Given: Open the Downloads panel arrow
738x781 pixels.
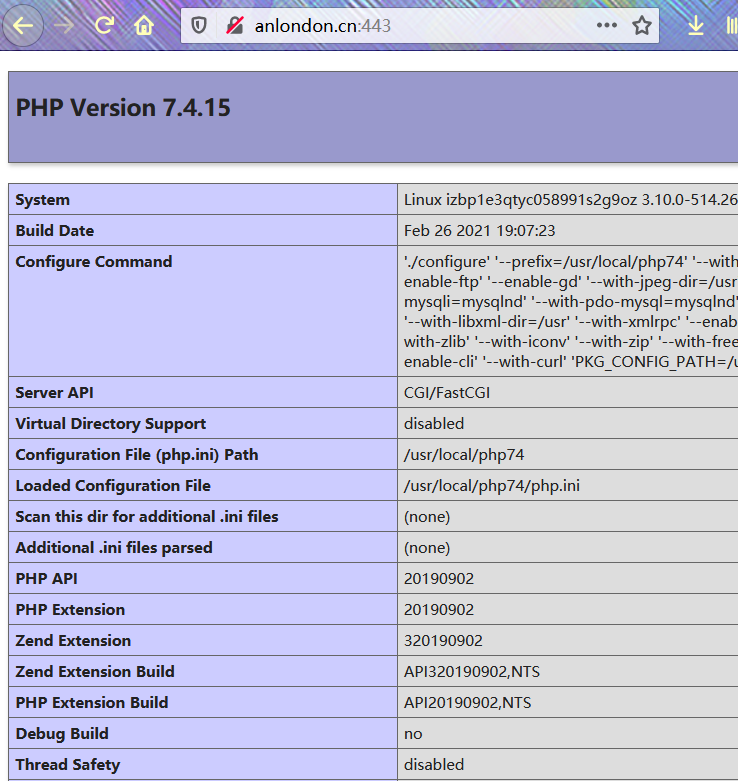Looking at the screenshot, I should [696, 26].
